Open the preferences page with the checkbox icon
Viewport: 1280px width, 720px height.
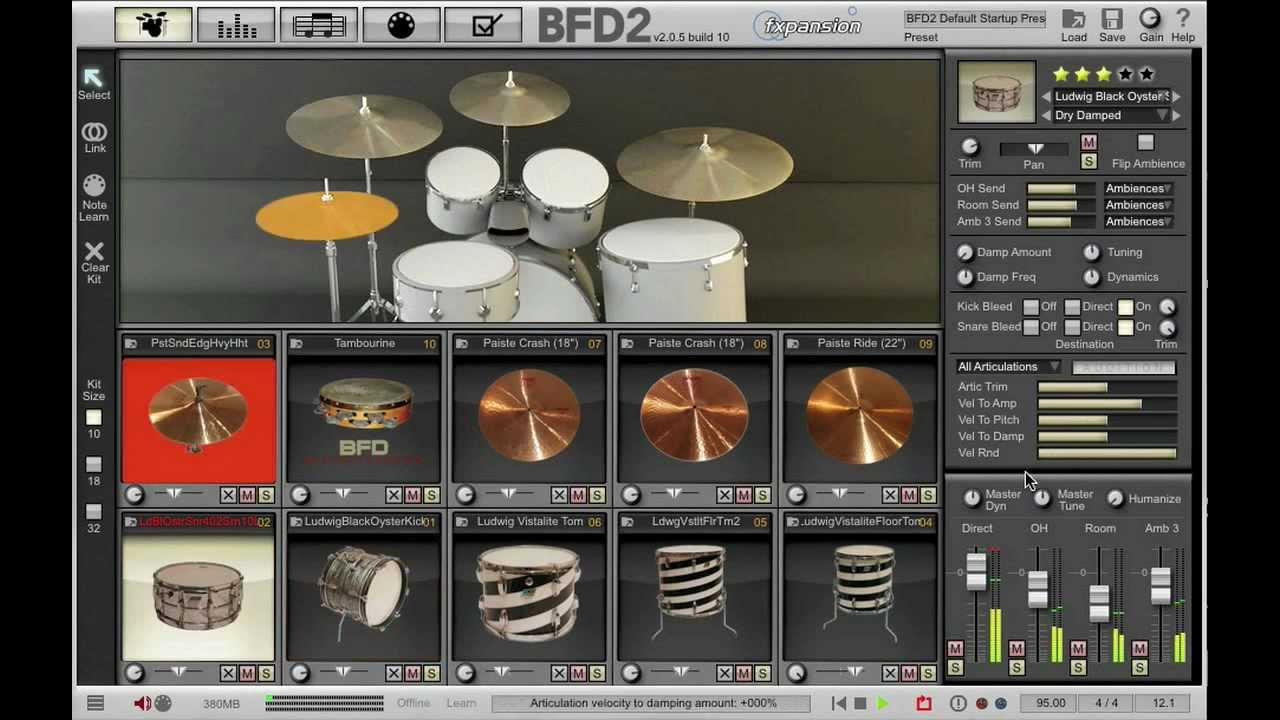pos(483,24)
